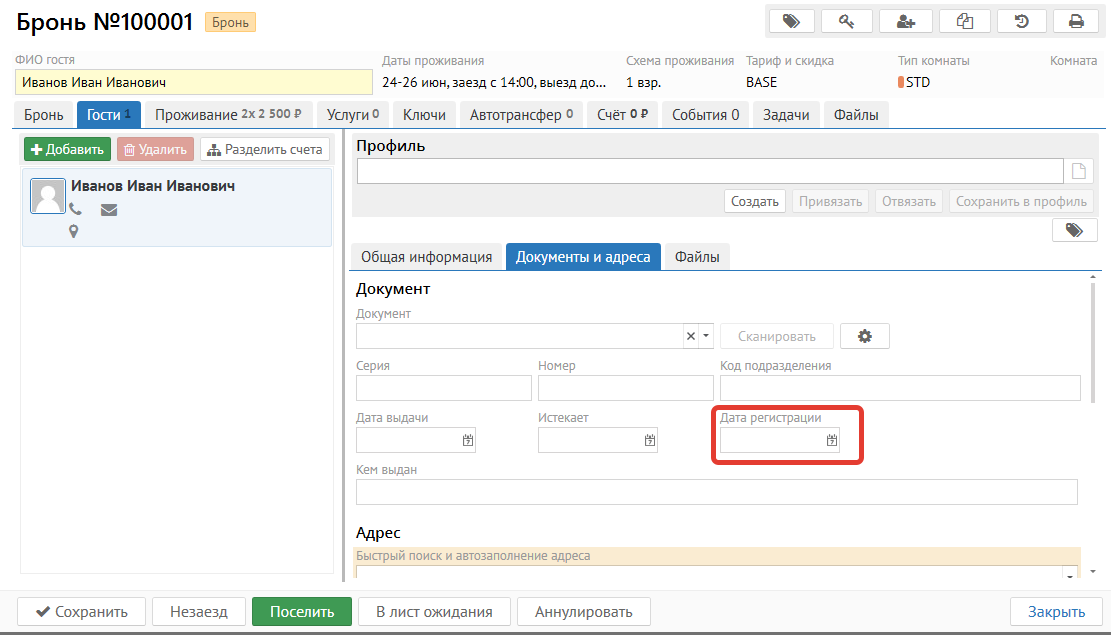1111x635 pixels.
Task: Click the add guest person-plus icon
Action: (906, 21)
